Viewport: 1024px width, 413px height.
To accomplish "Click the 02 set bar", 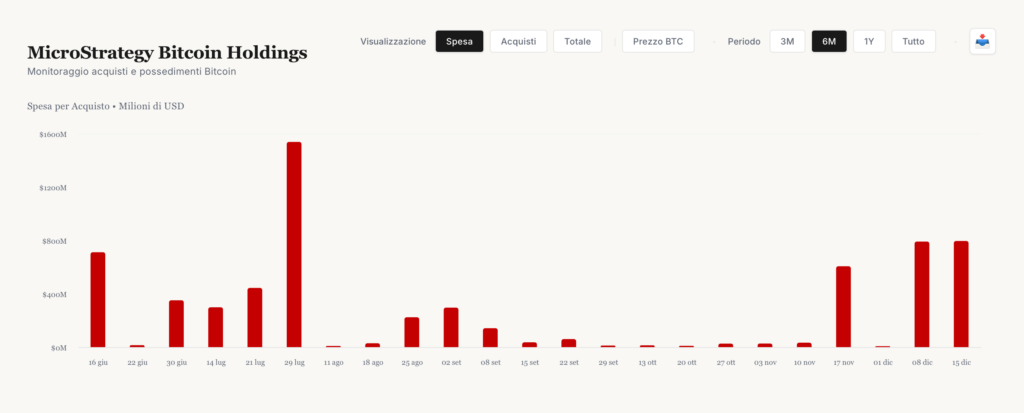I will (451, 327).
